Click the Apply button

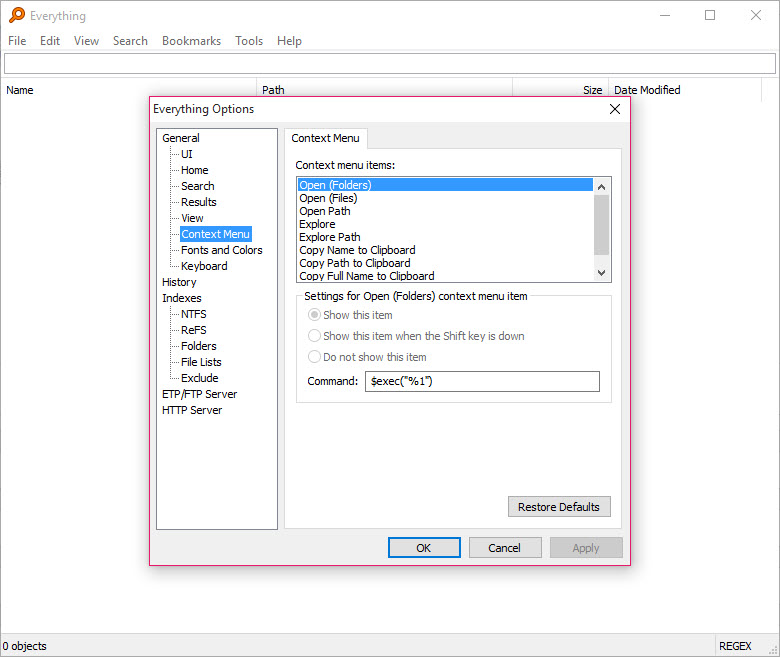585,548
